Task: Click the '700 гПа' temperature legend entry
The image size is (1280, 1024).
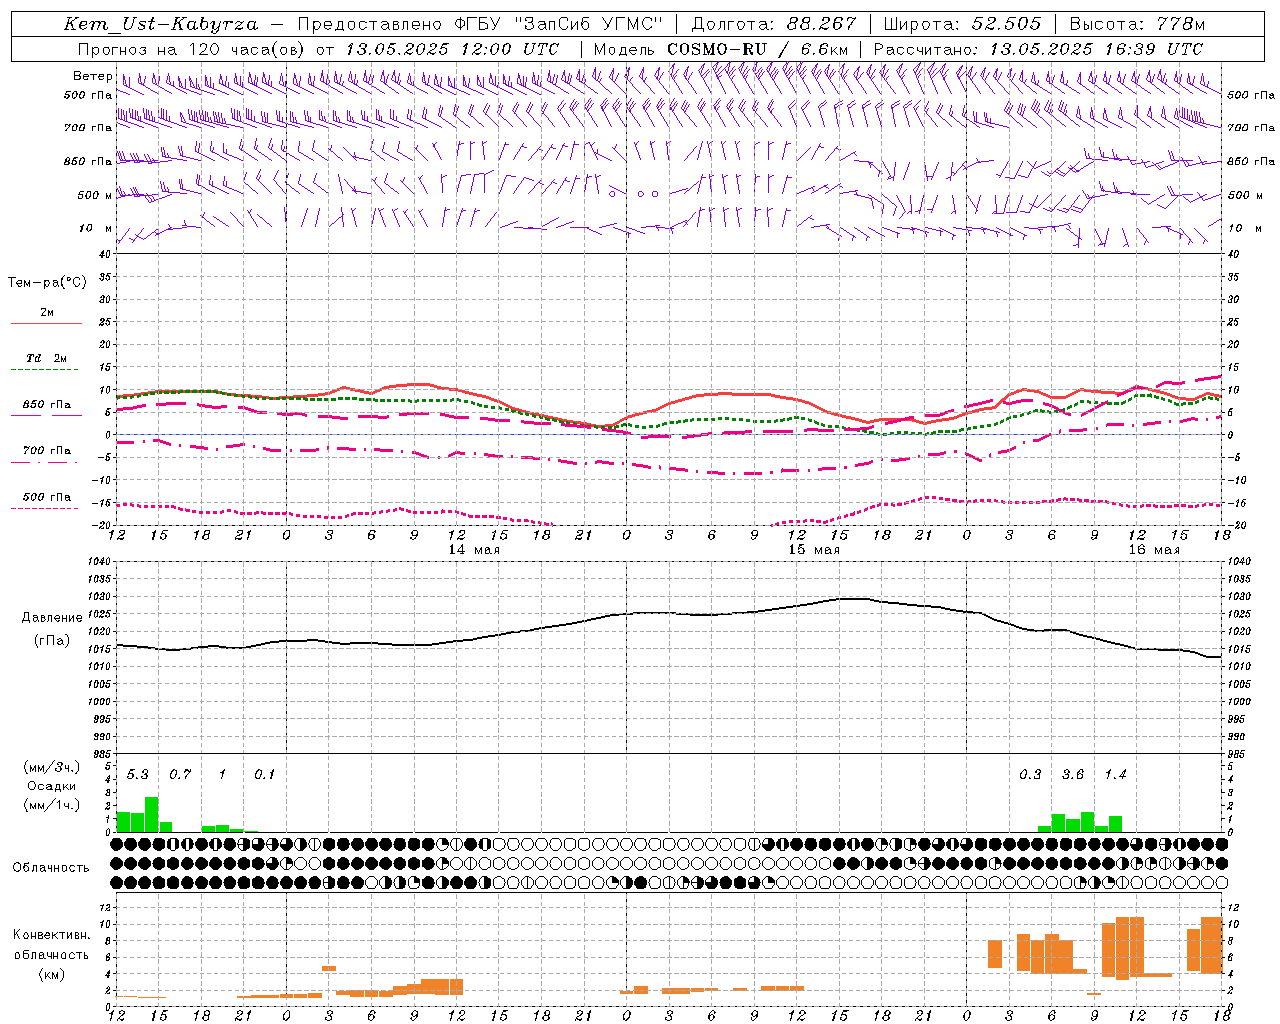Action: pyautogui.click(x=47, y=451)
